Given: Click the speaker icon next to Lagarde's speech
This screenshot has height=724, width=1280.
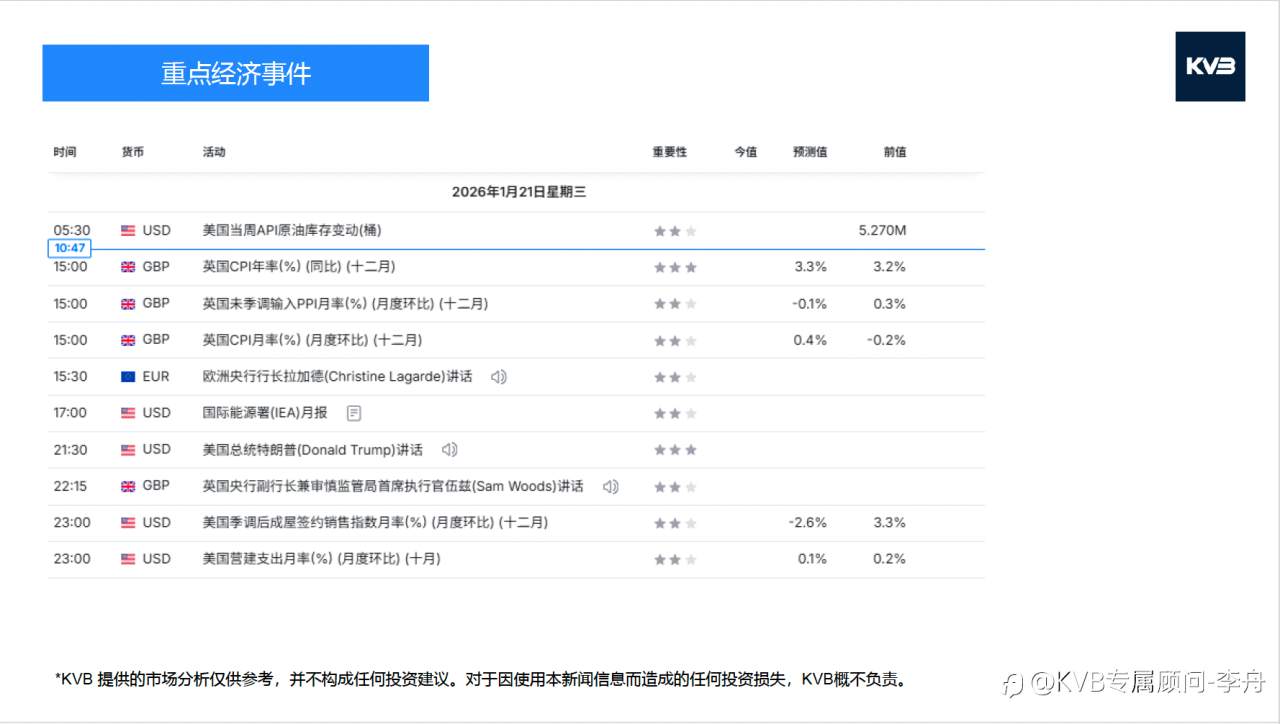Looking at the screenshot, I should click(x=498, y=377).
